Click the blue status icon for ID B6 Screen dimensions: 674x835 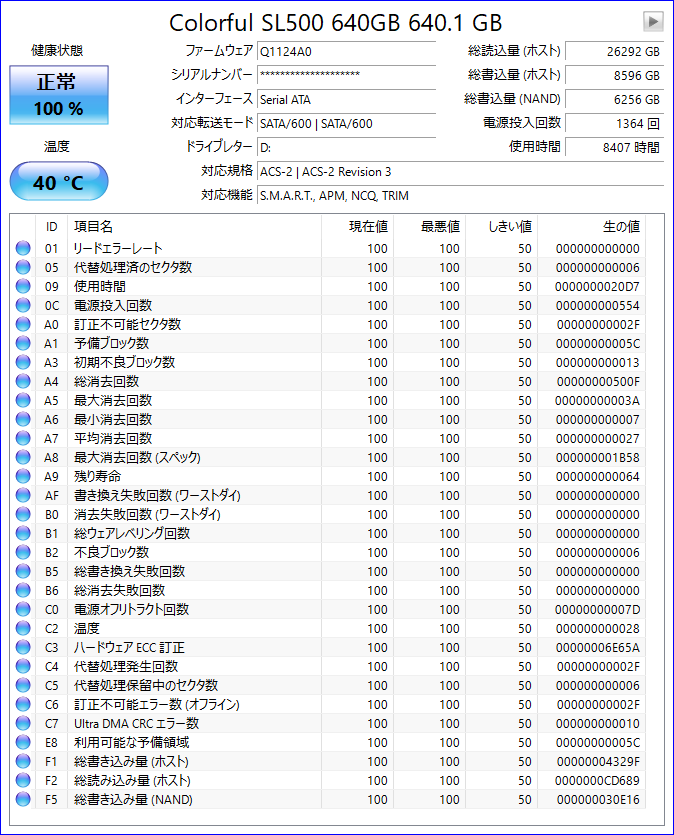[x=23, y=590]
